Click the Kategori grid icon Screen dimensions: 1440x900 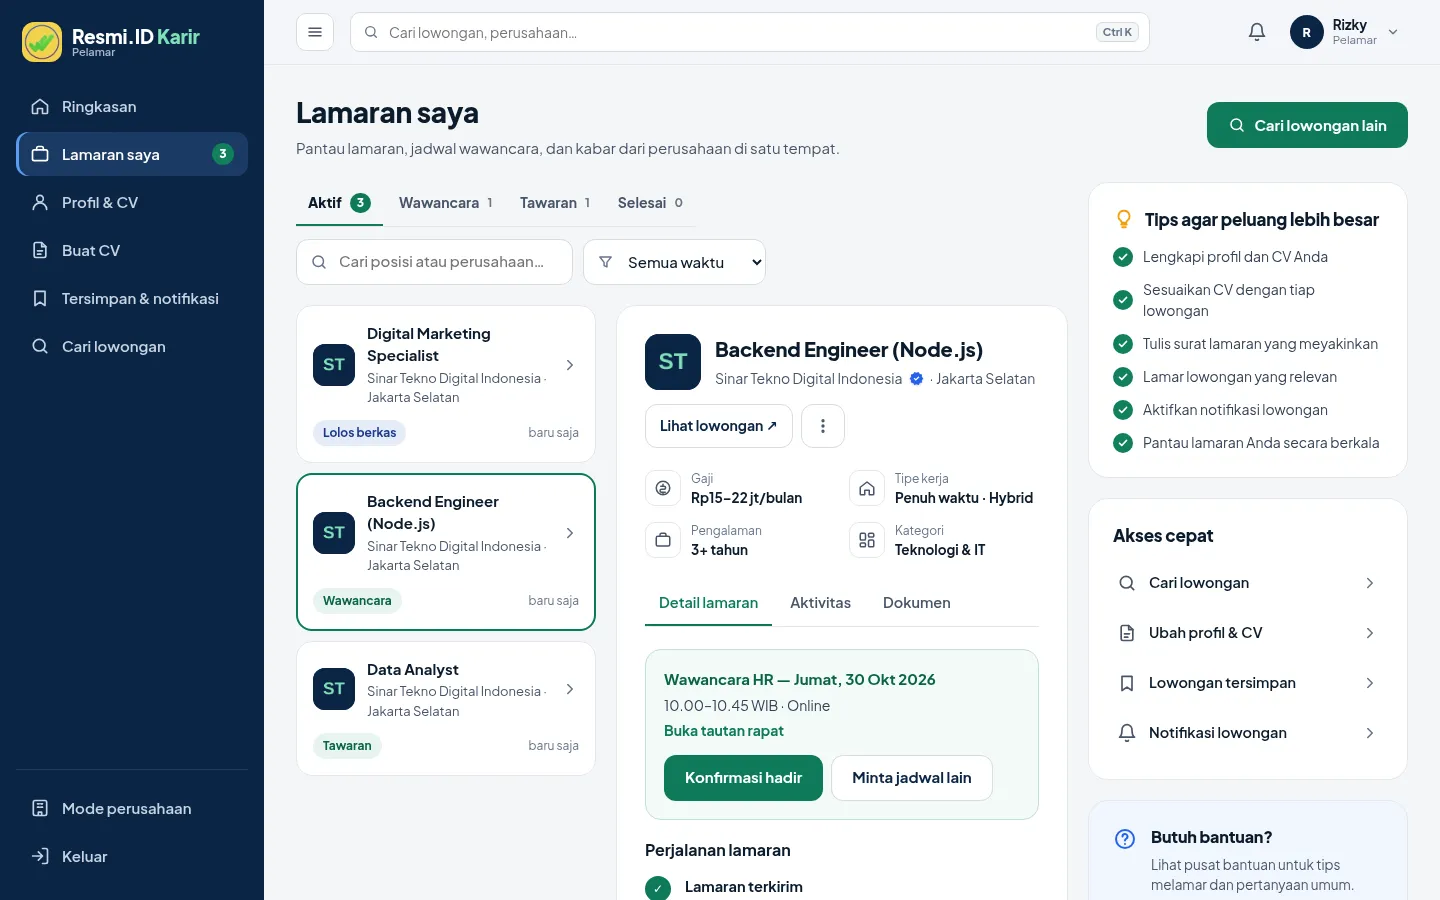coord(867,540)
